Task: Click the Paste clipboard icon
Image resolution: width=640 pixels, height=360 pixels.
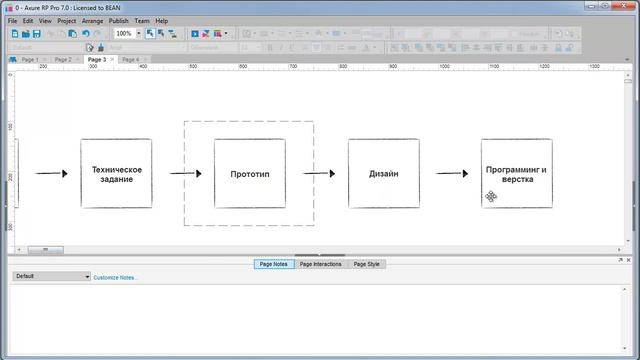Action: pos(73,34)
